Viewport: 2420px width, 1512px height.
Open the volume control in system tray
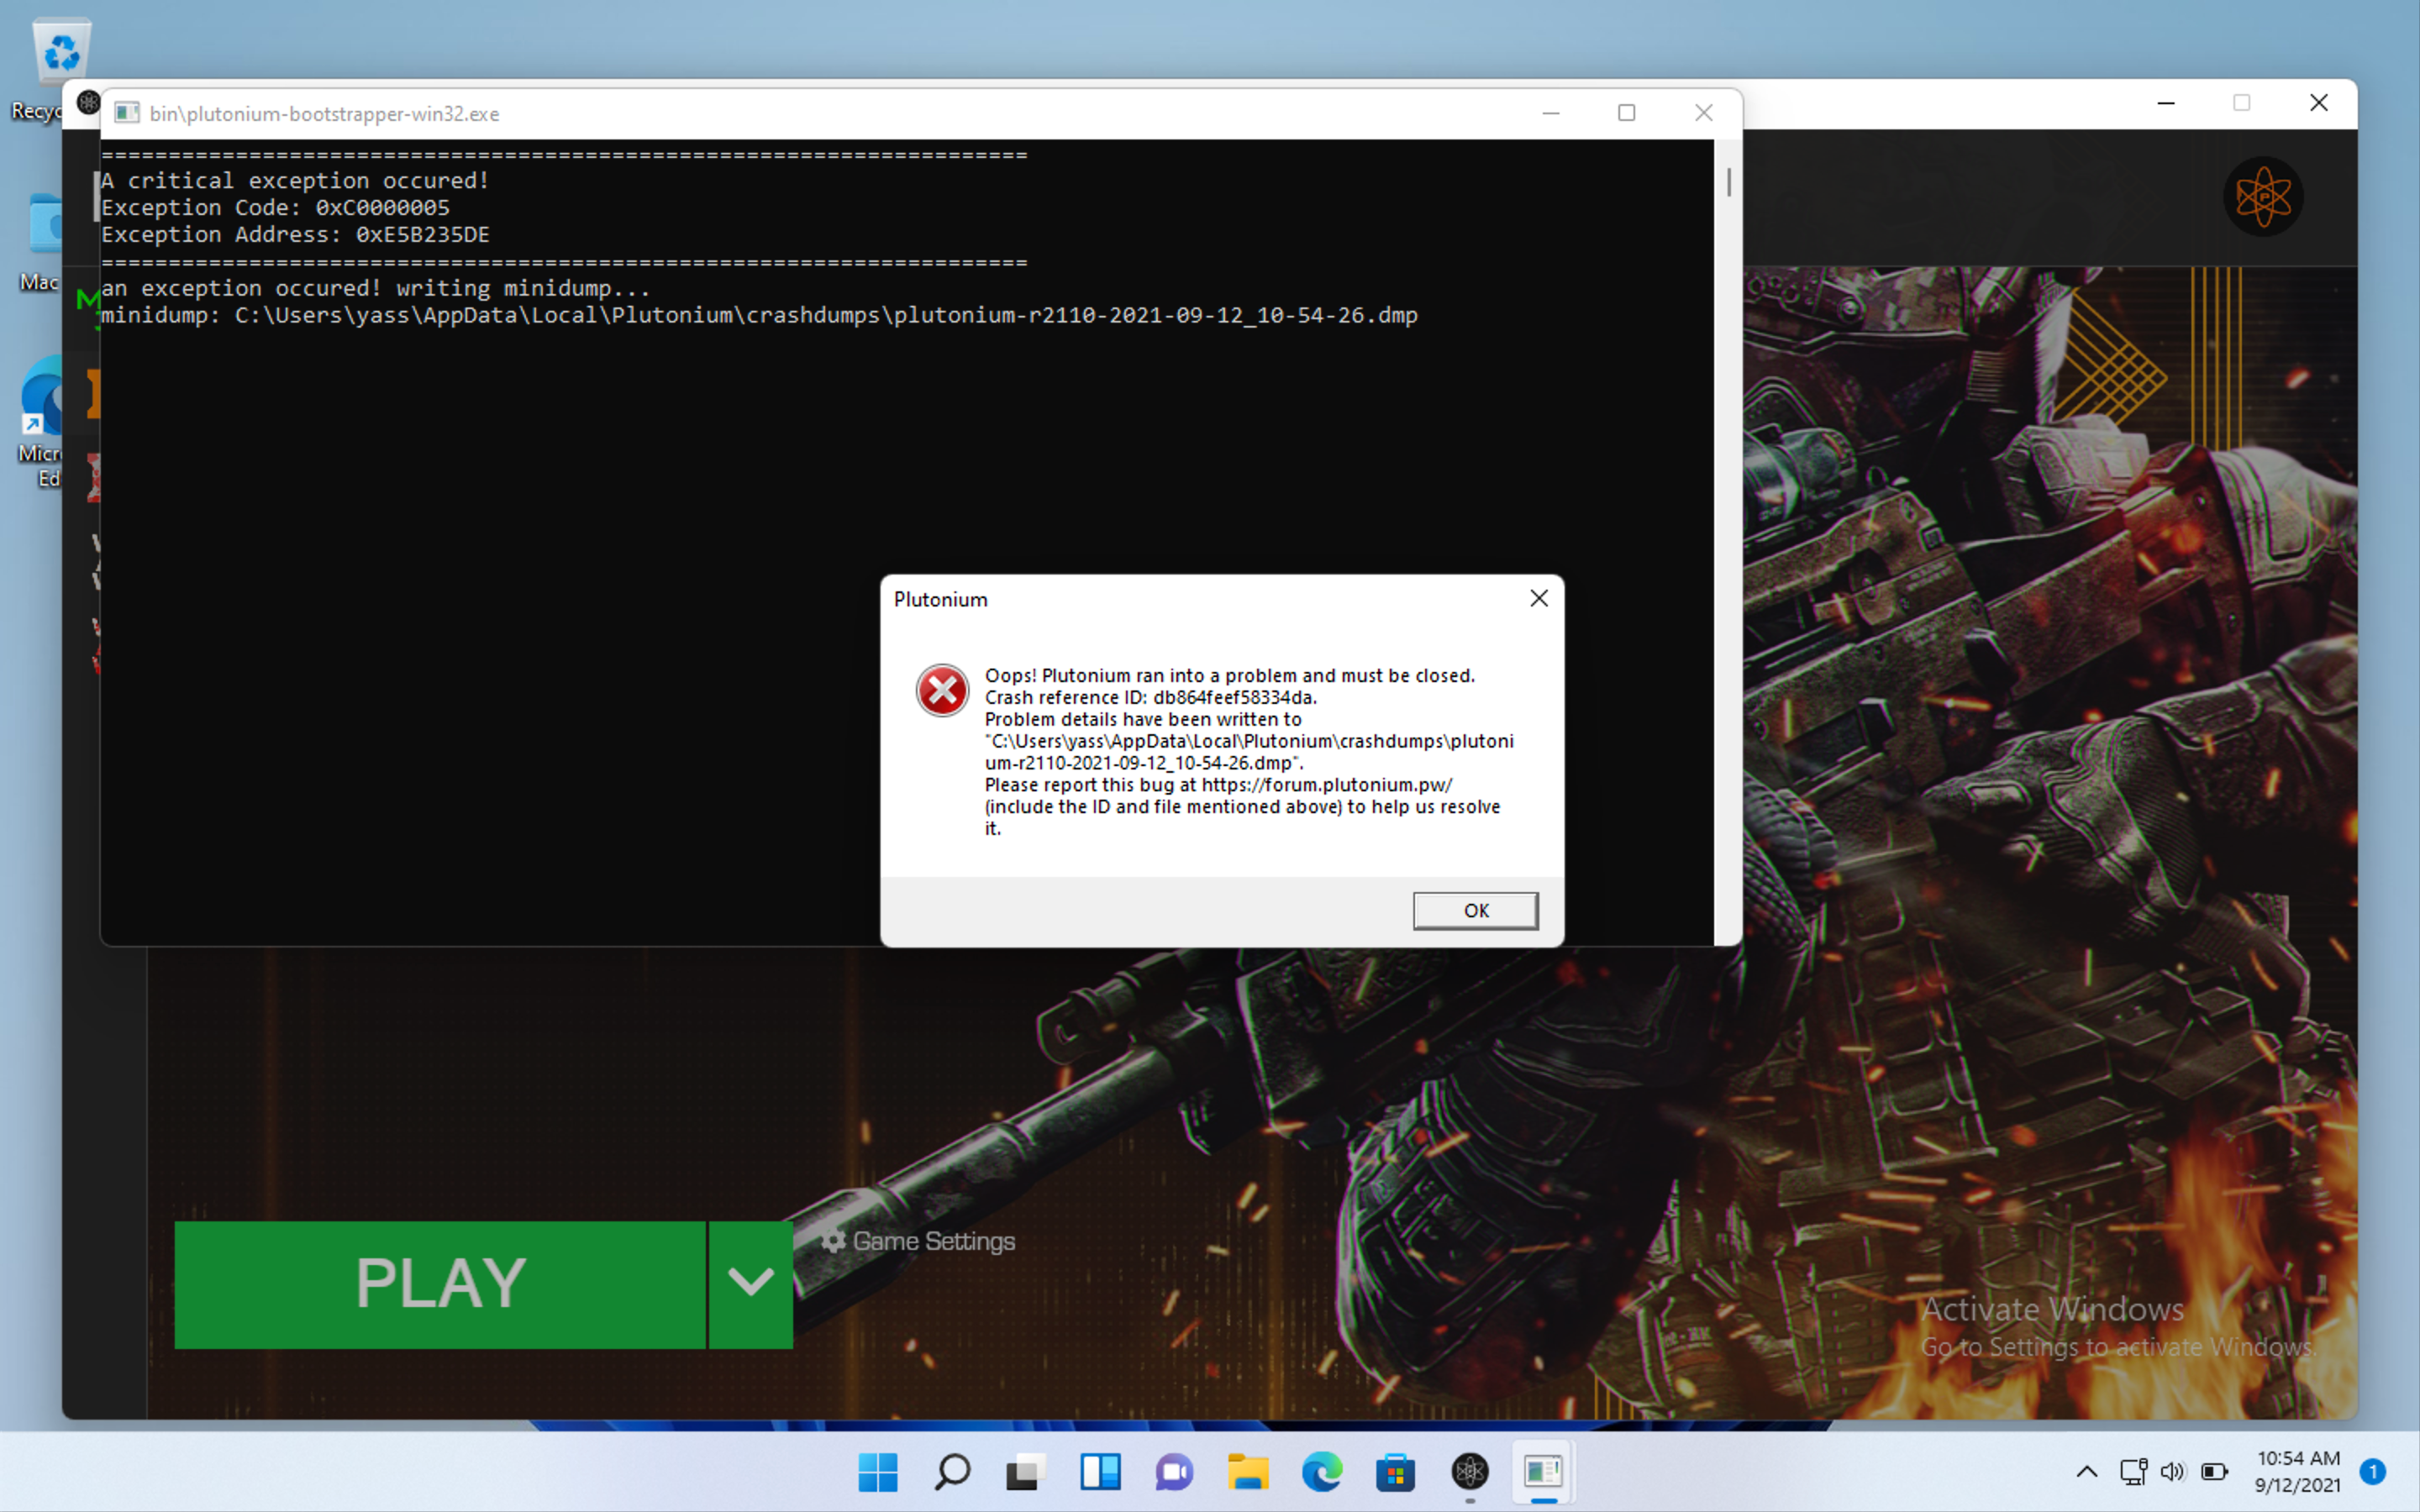(x=2172, y=1471)
